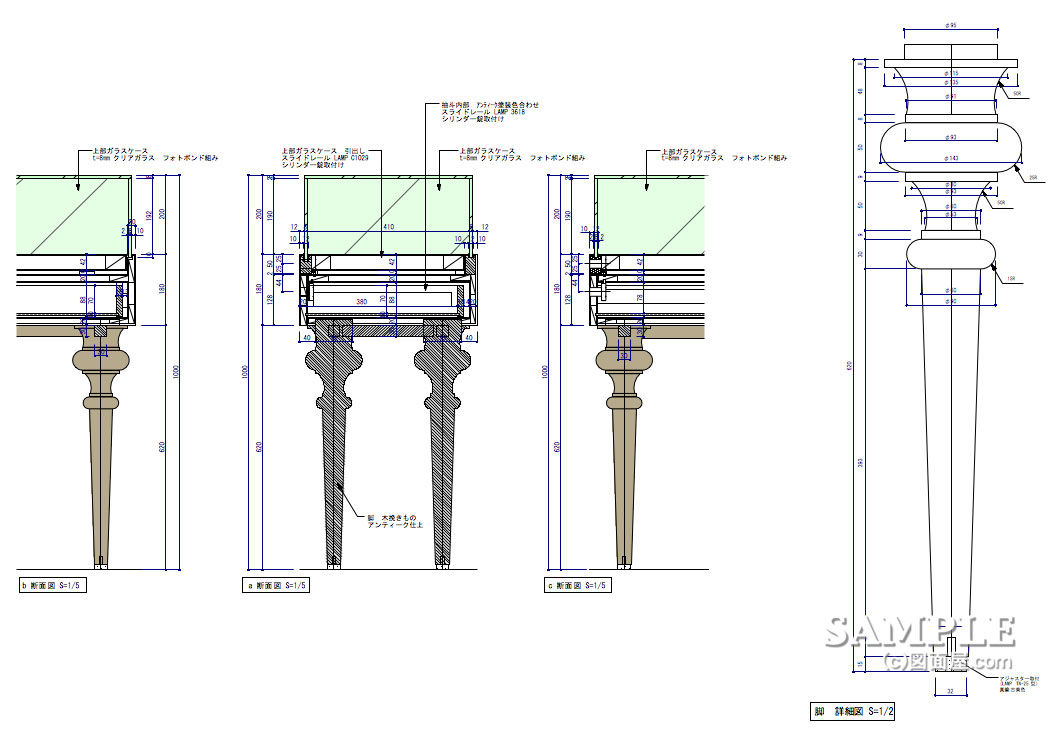
Task: Select the glass case note above section b
Action: tap(155, 155)
